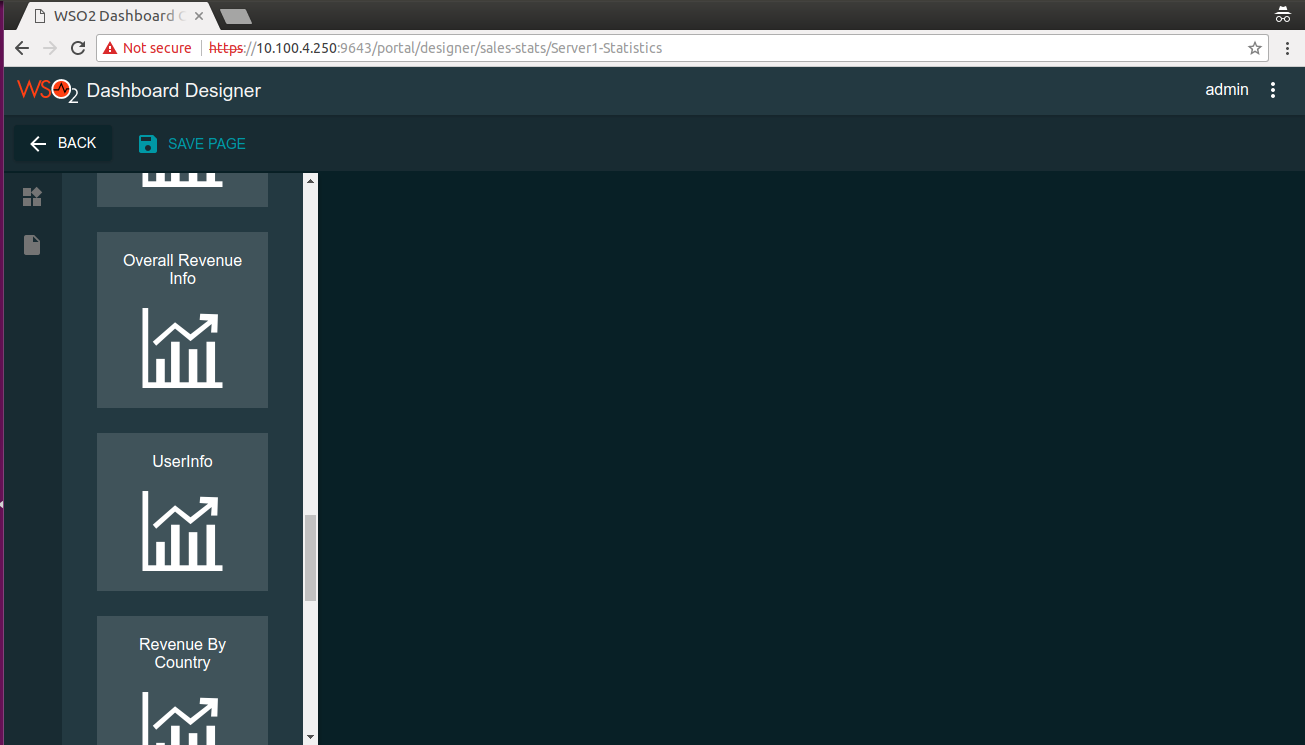The width and height of the screenshot is (1305, 745).
Task: Click the WSO2 logo in the header
Action: click(x=46, y=90)
